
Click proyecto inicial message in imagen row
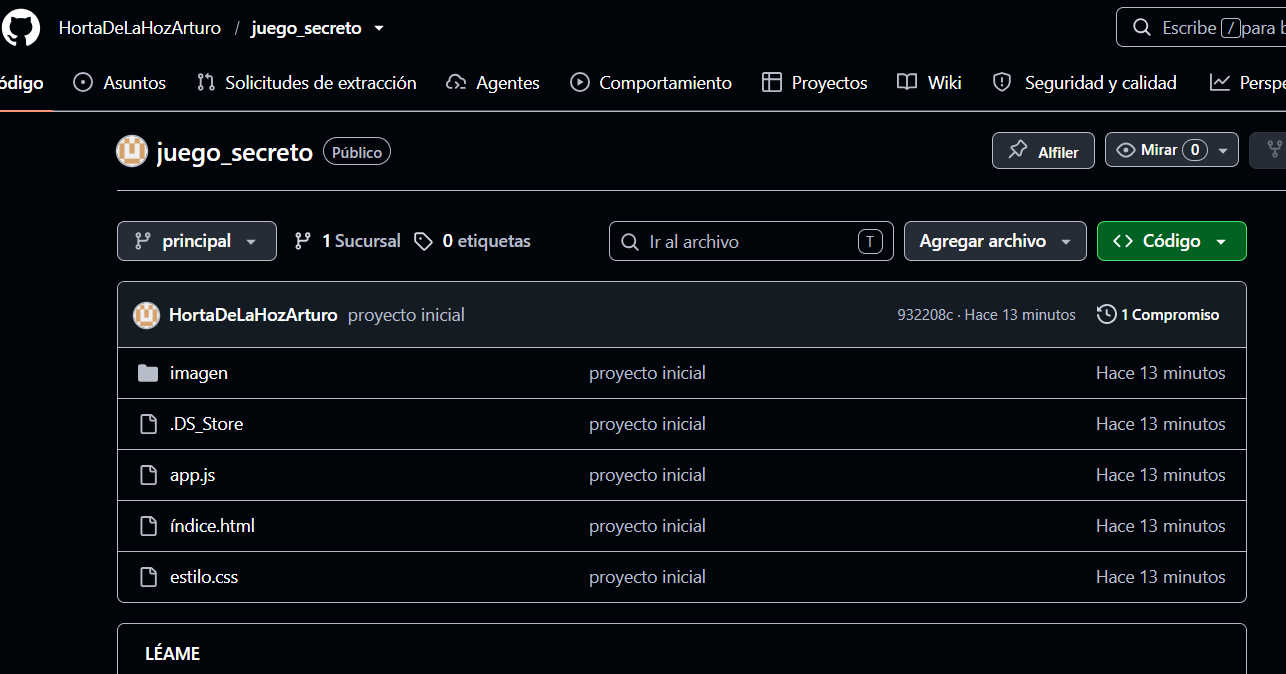click(647, 373)
